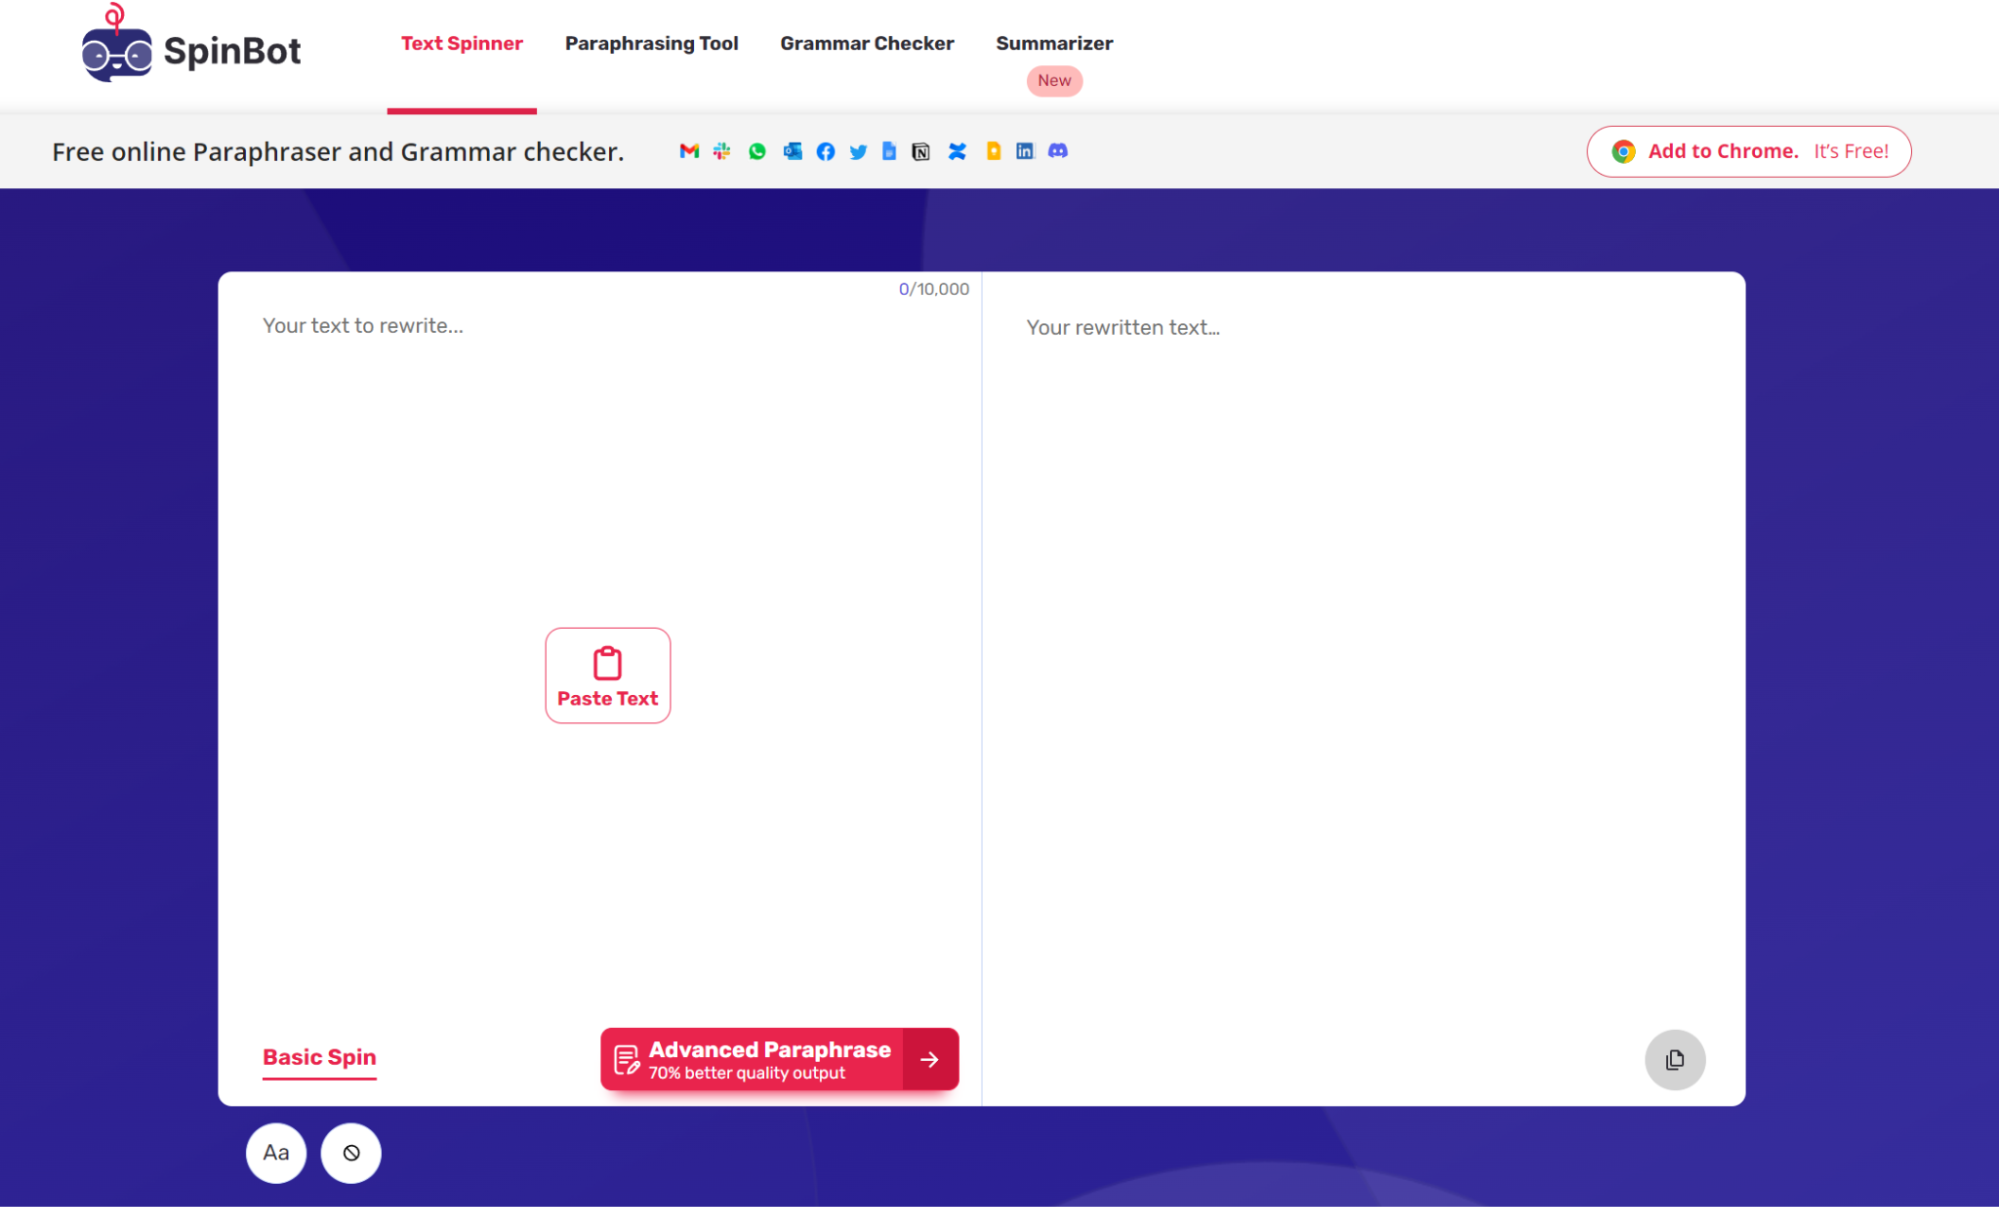Open the Paraphrasing Tool tab
Image resolution: width=1999 pixels, height=1208 pixels.
click(652, 43)
